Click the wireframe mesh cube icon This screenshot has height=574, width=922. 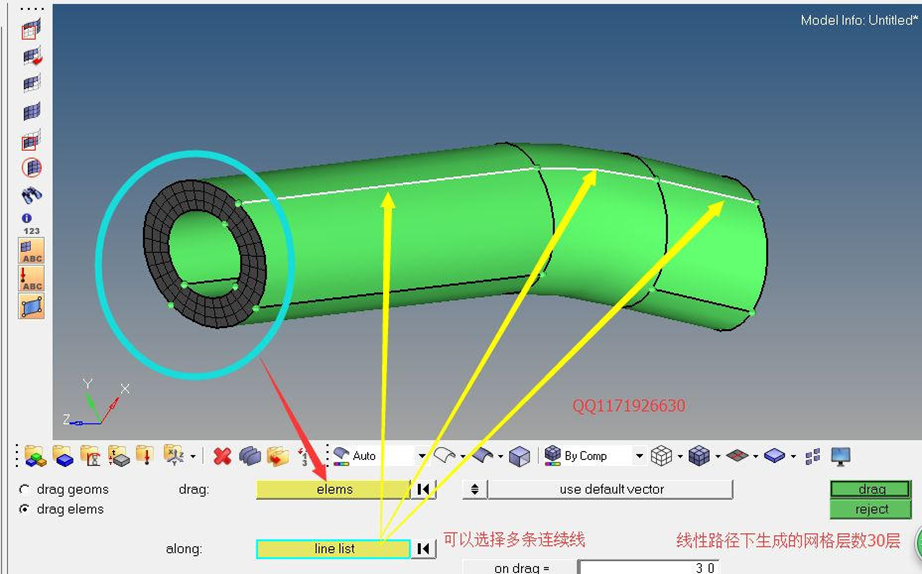point(661,456)
